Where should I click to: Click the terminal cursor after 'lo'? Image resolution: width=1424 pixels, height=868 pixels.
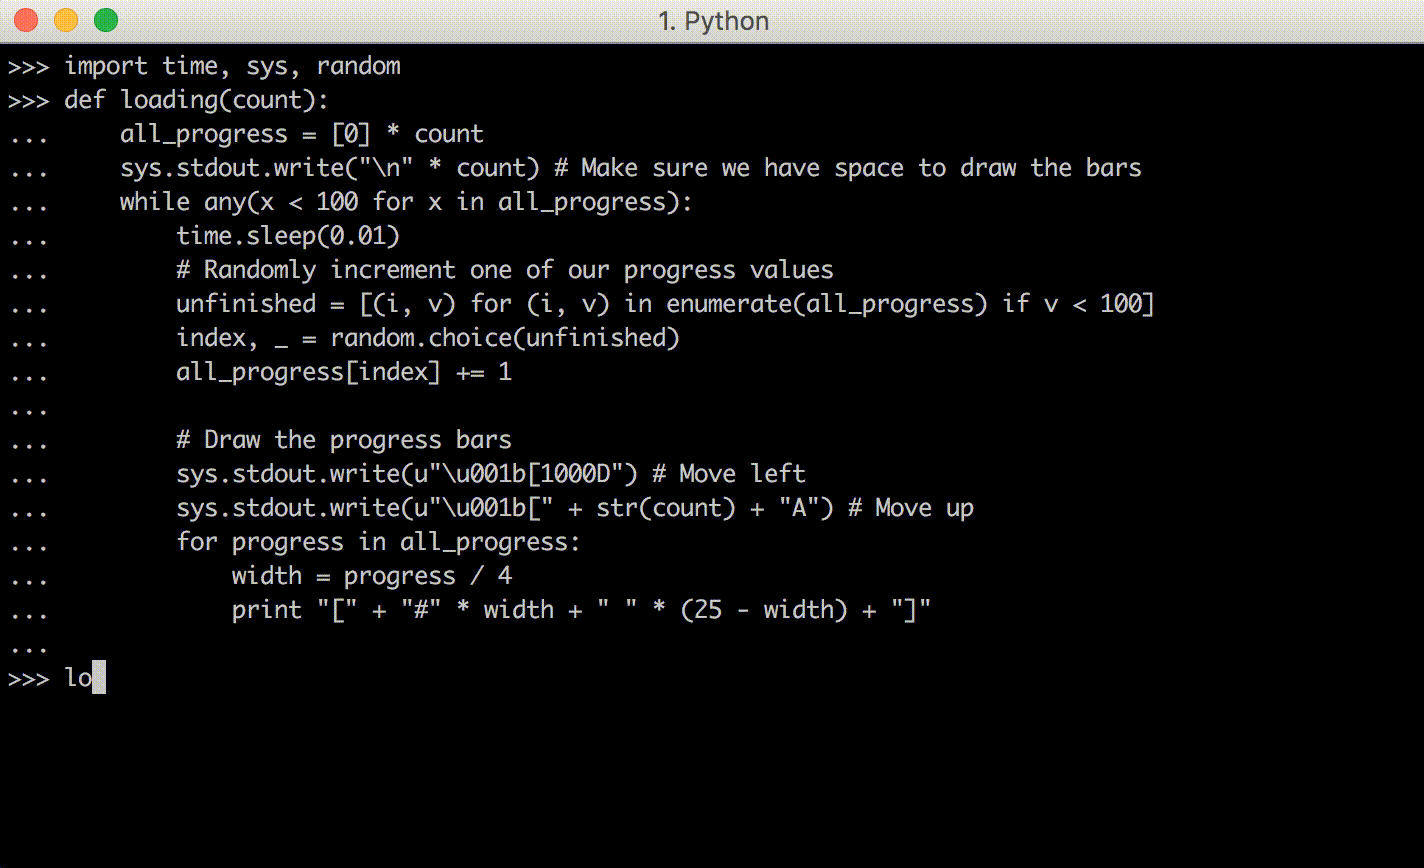pos(97,678)
